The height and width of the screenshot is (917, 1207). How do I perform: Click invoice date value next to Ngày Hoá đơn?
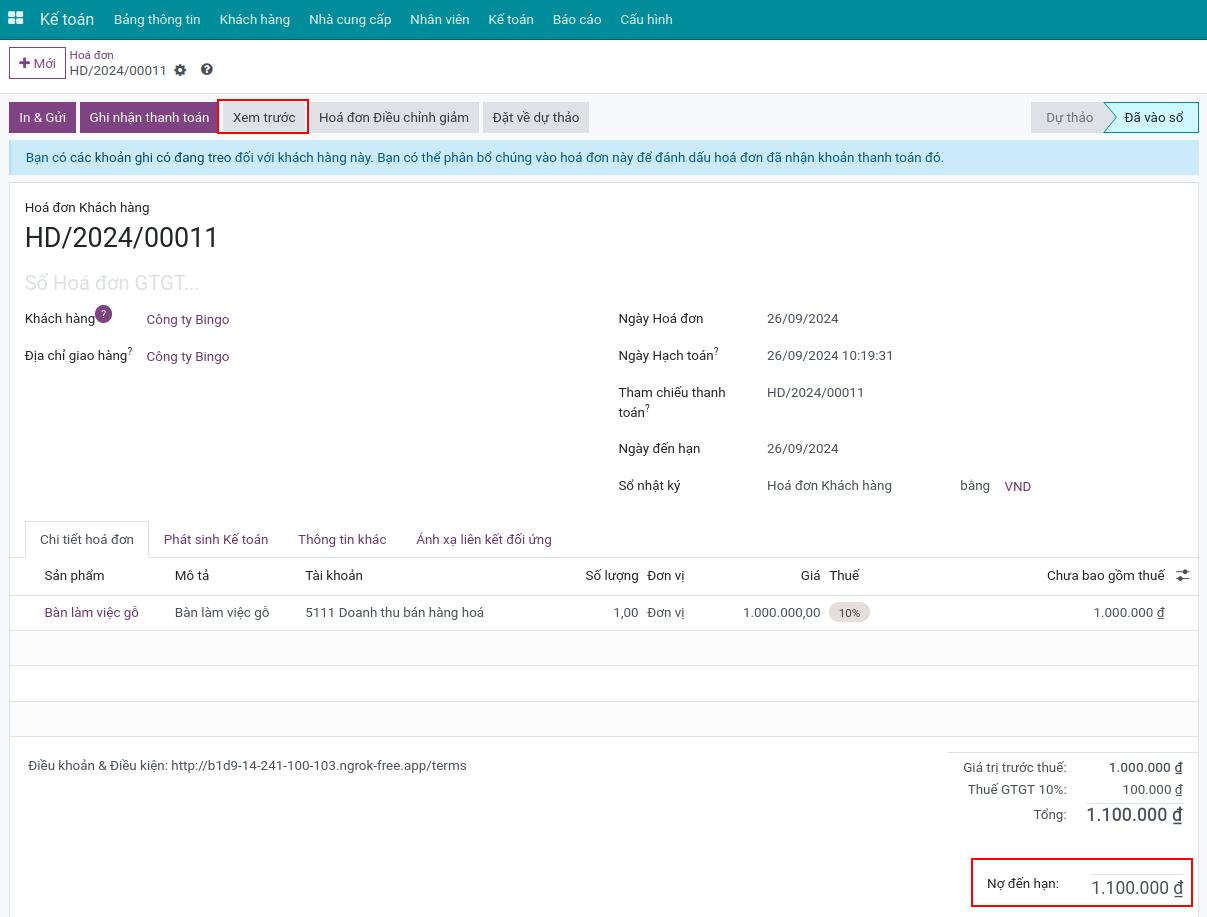click(x=803, y=319)
